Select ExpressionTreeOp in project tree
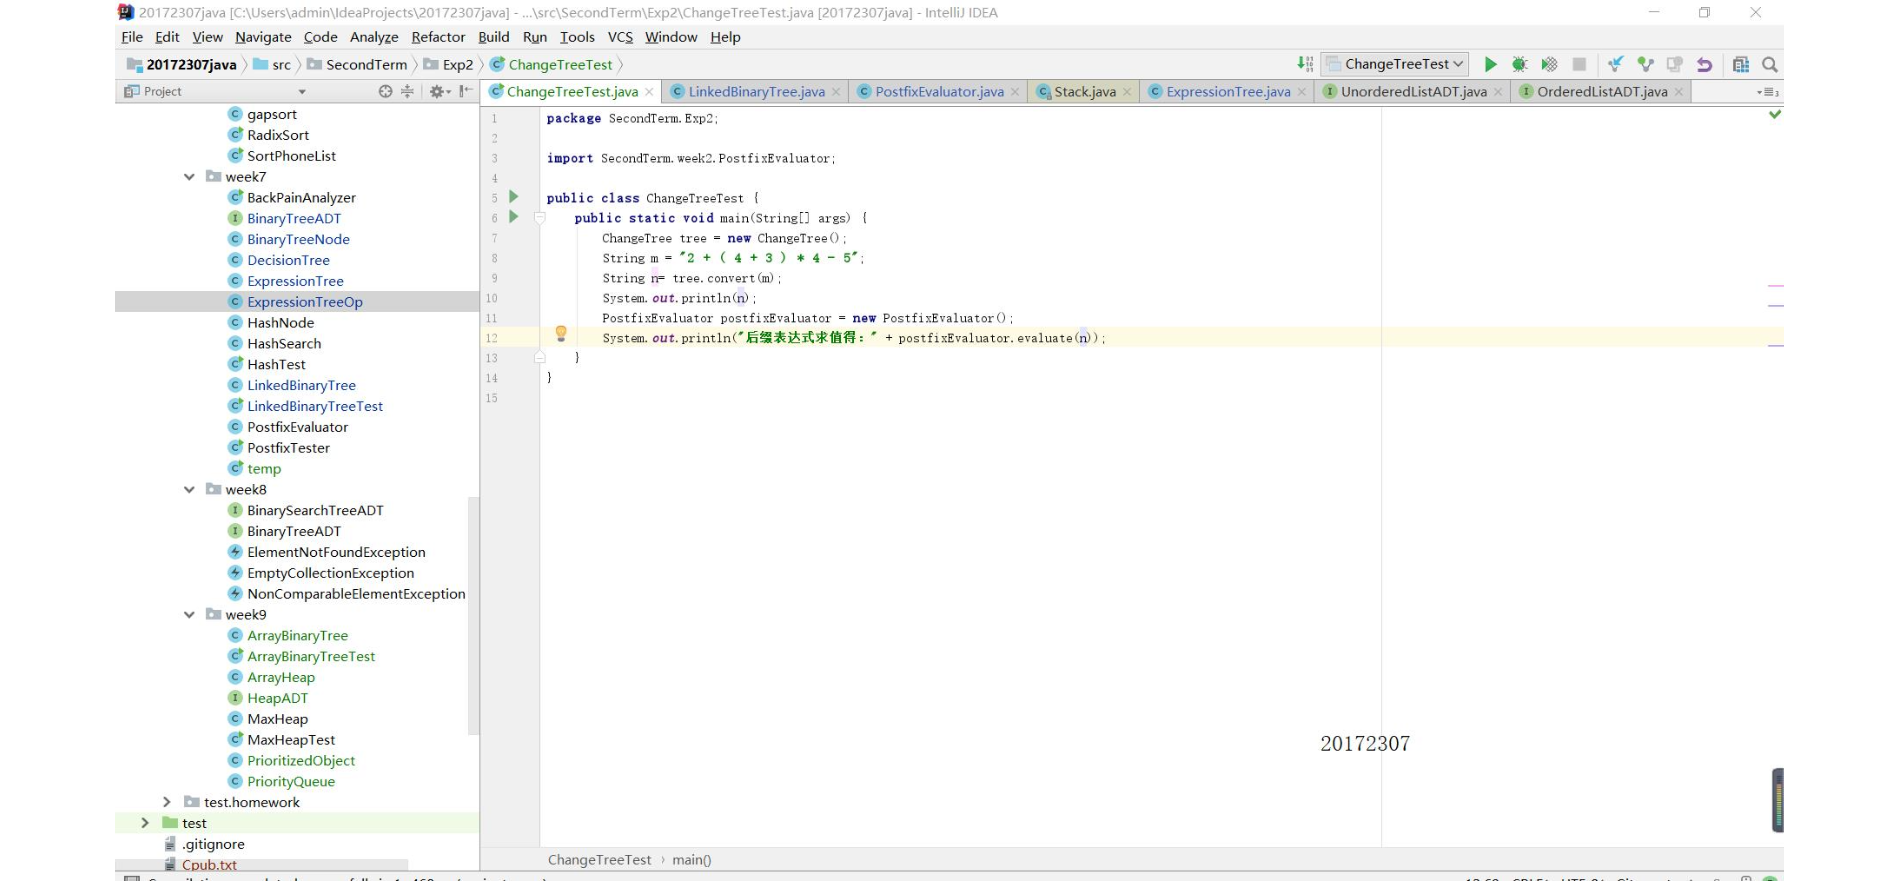 point(297,302)
